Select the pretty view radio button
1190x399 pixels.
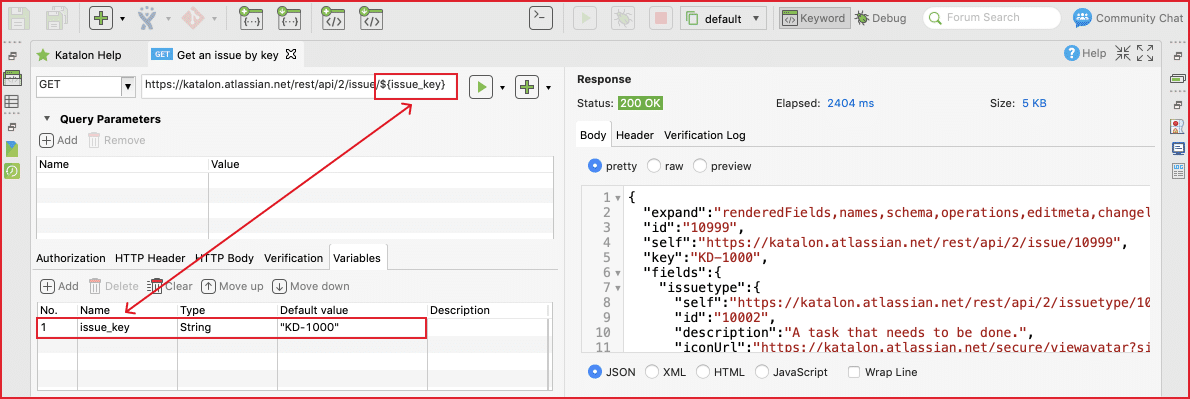(596, 165)
